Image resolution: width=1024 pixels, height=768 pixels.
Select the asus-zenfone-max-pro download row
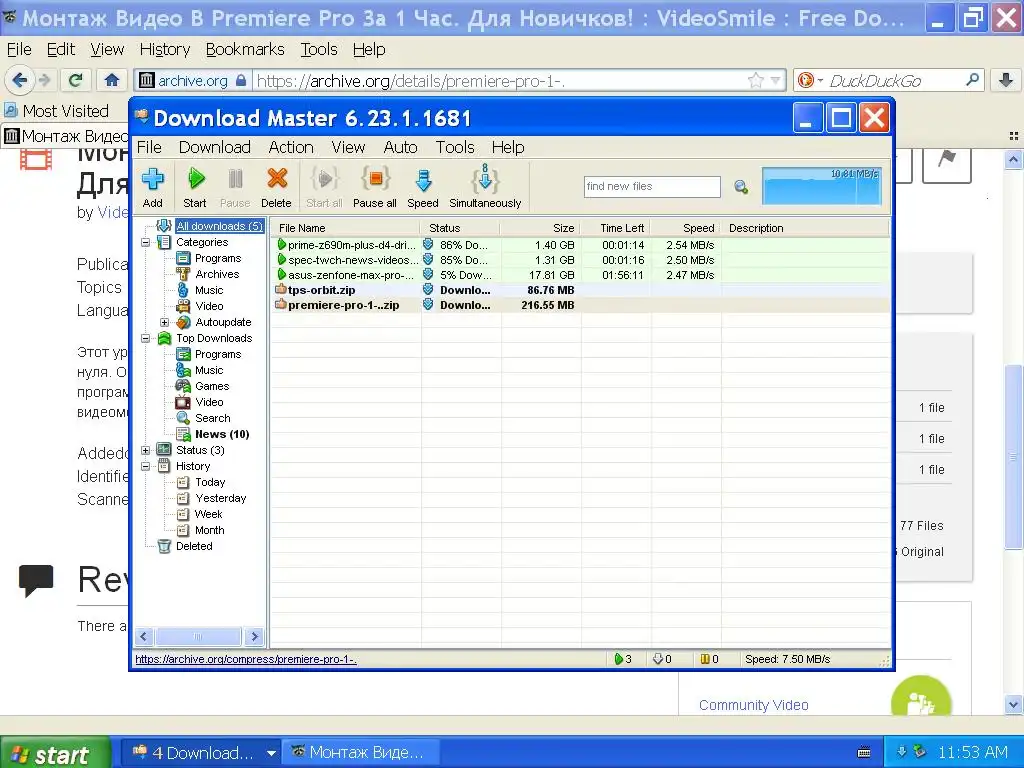pyautogui.click(x=580, y=275)
